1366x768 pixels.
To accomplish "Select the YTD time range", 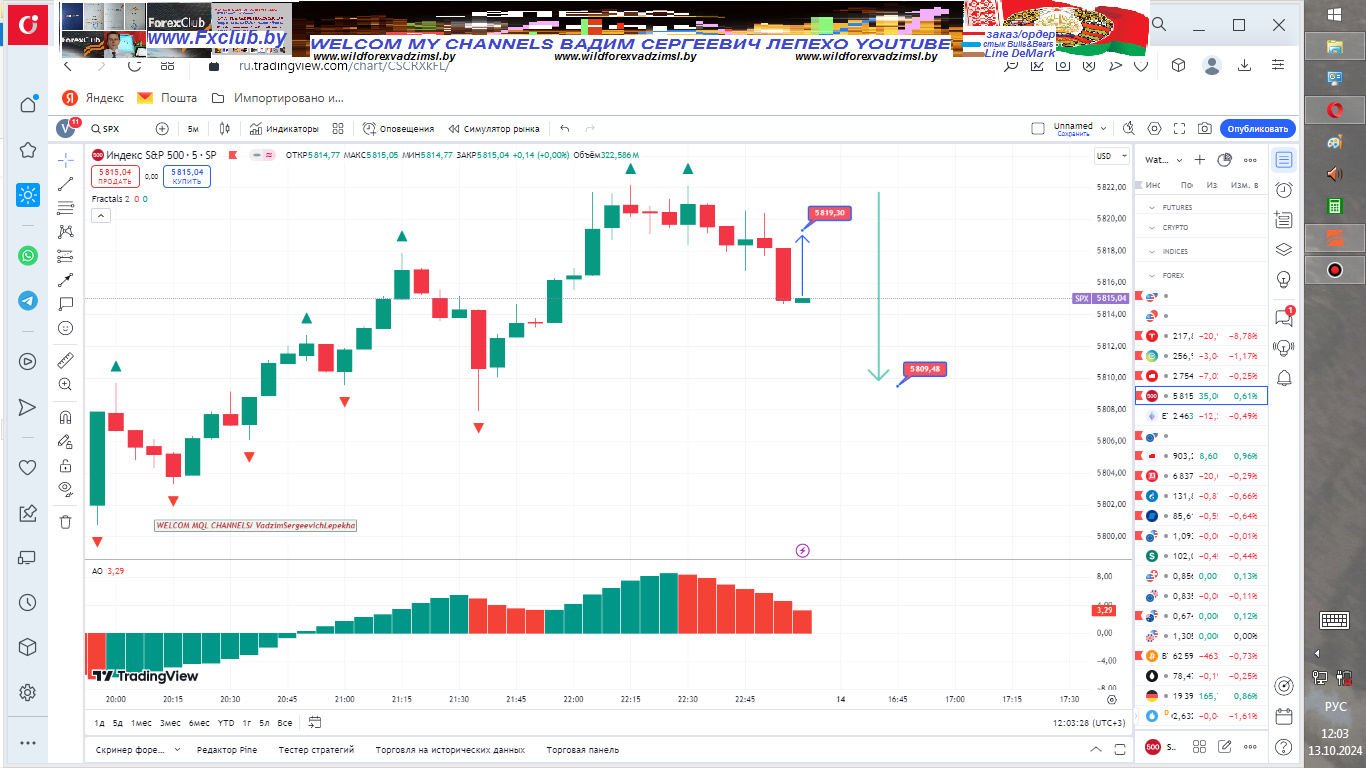I will (226, 722).
